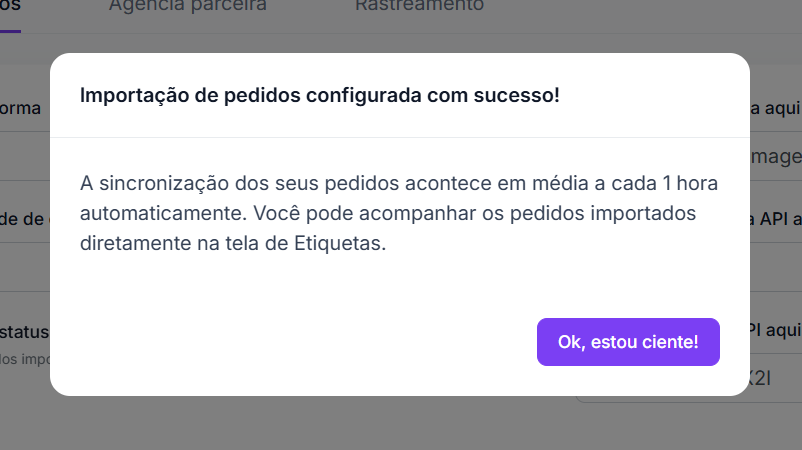Click the divider line under the dialog title
This screenshot has width=802, height=450.
click(x=400, y=137)
